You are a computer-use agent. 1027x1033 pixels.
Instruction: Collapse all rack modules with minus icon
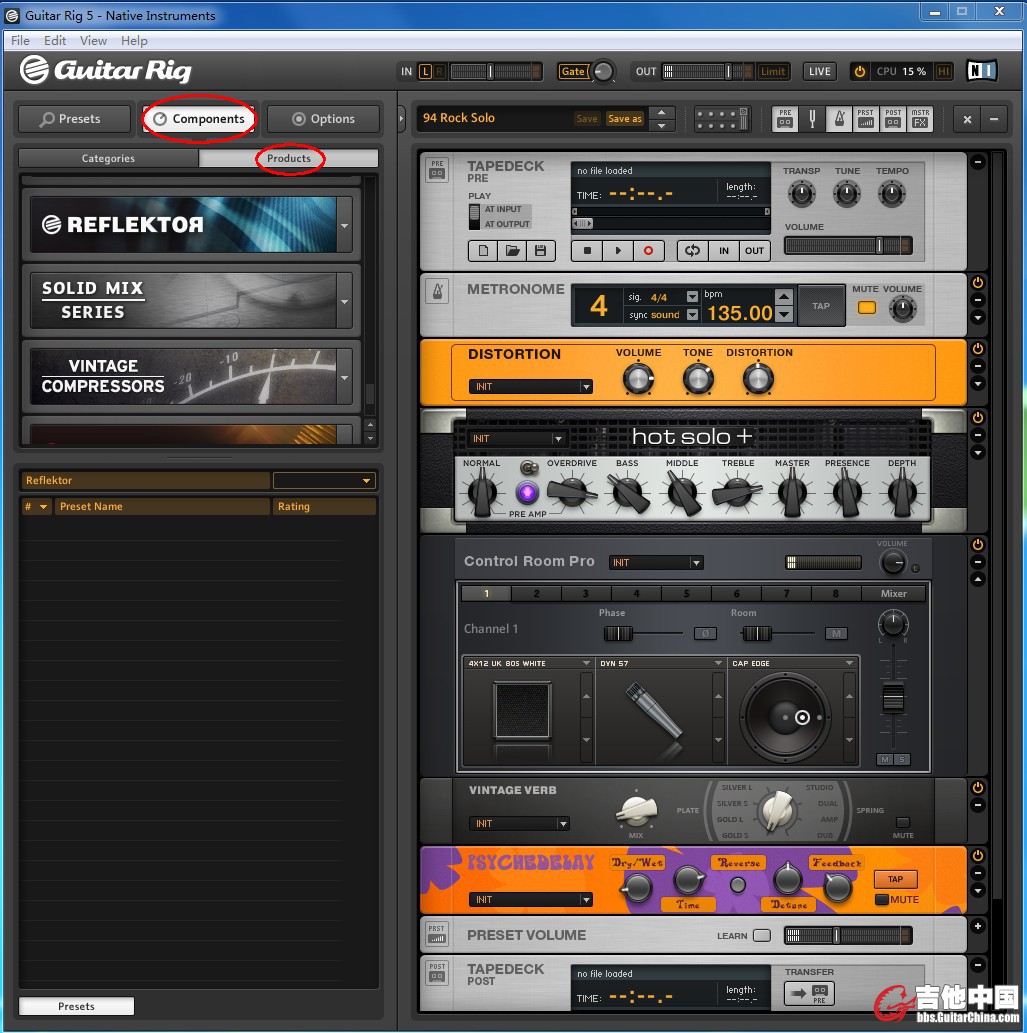coord(993,119)
